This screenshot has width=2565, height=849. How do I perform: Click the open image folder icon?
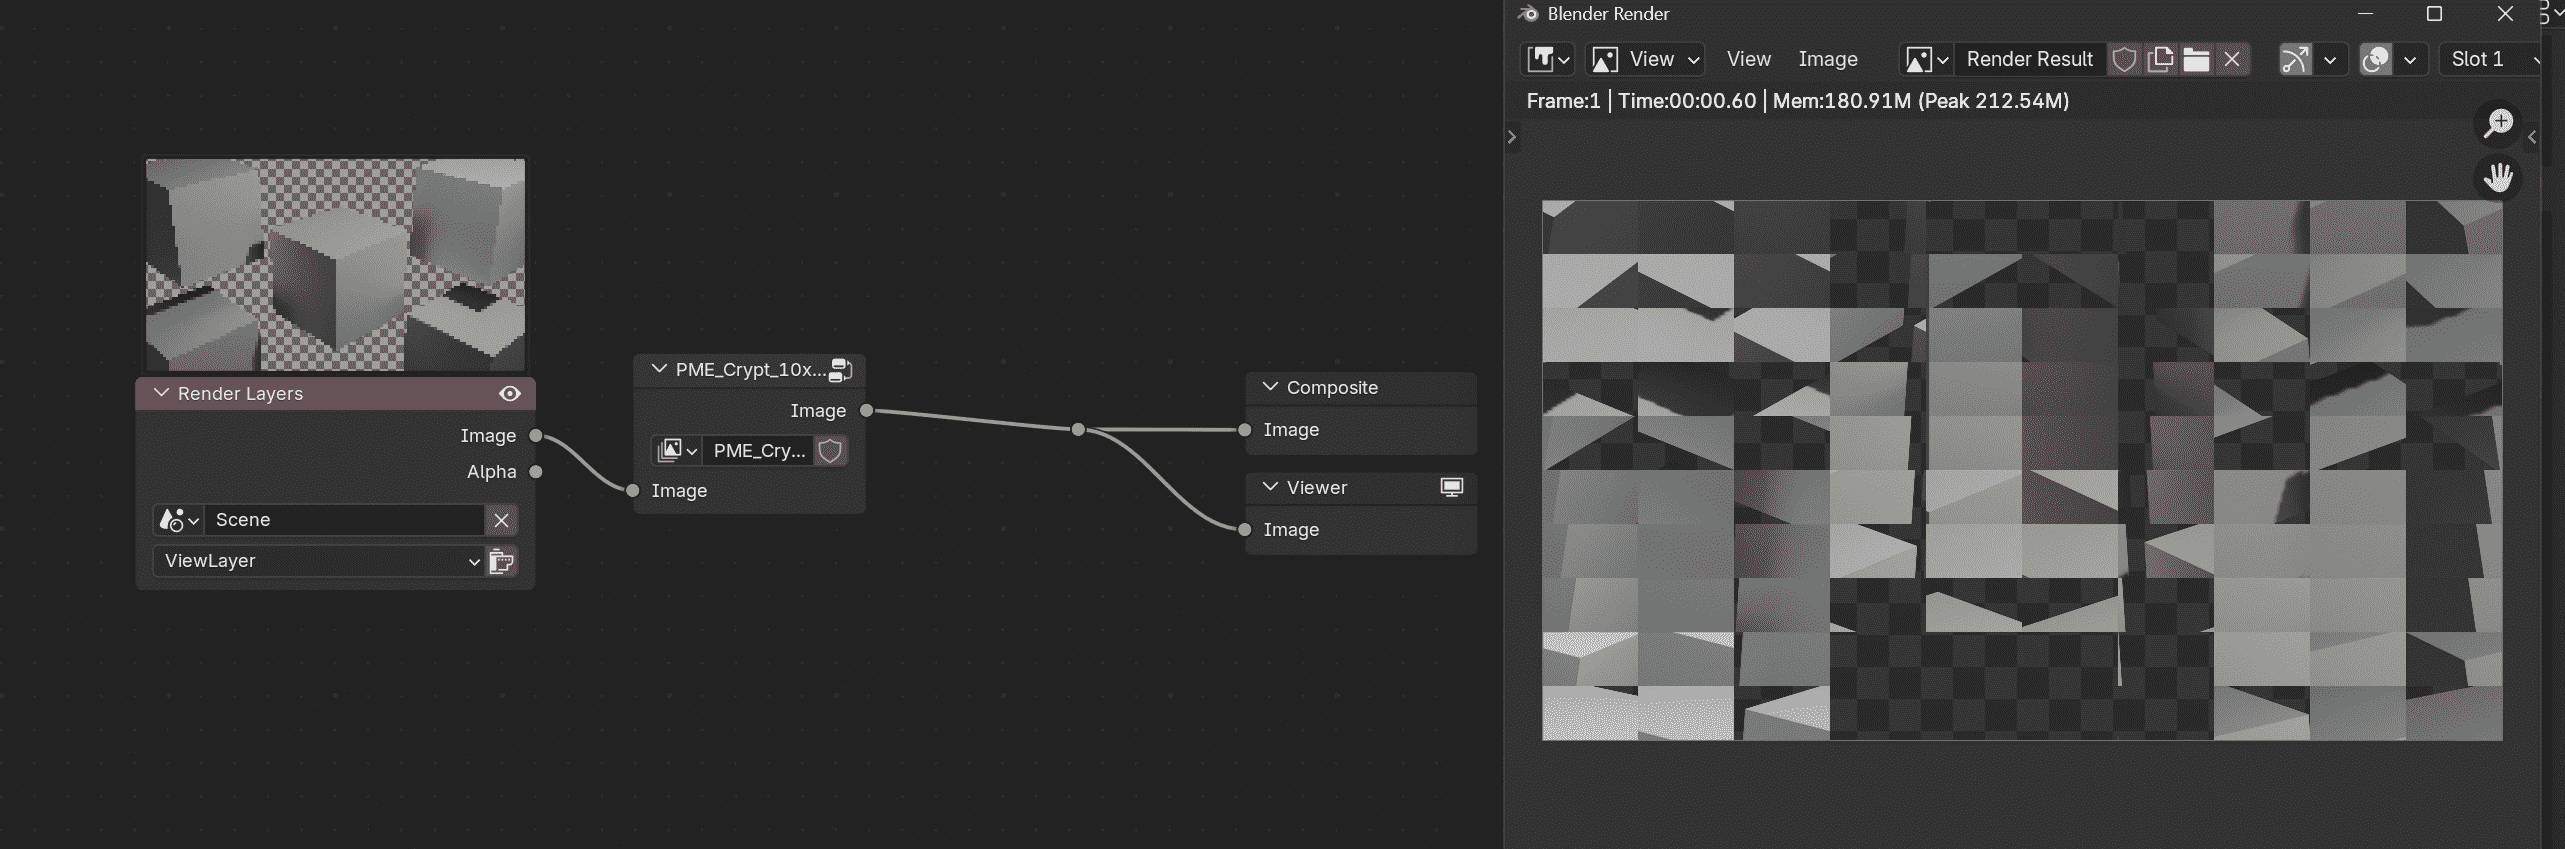[x=2196, y=59]
